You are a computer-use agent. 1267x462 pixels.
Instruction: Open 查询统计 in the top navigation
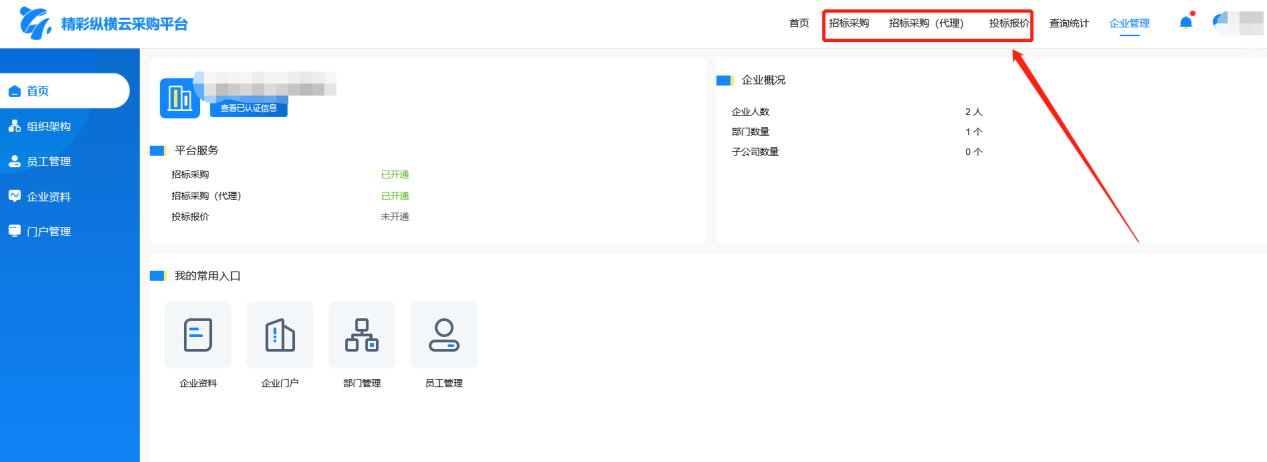1069,23
